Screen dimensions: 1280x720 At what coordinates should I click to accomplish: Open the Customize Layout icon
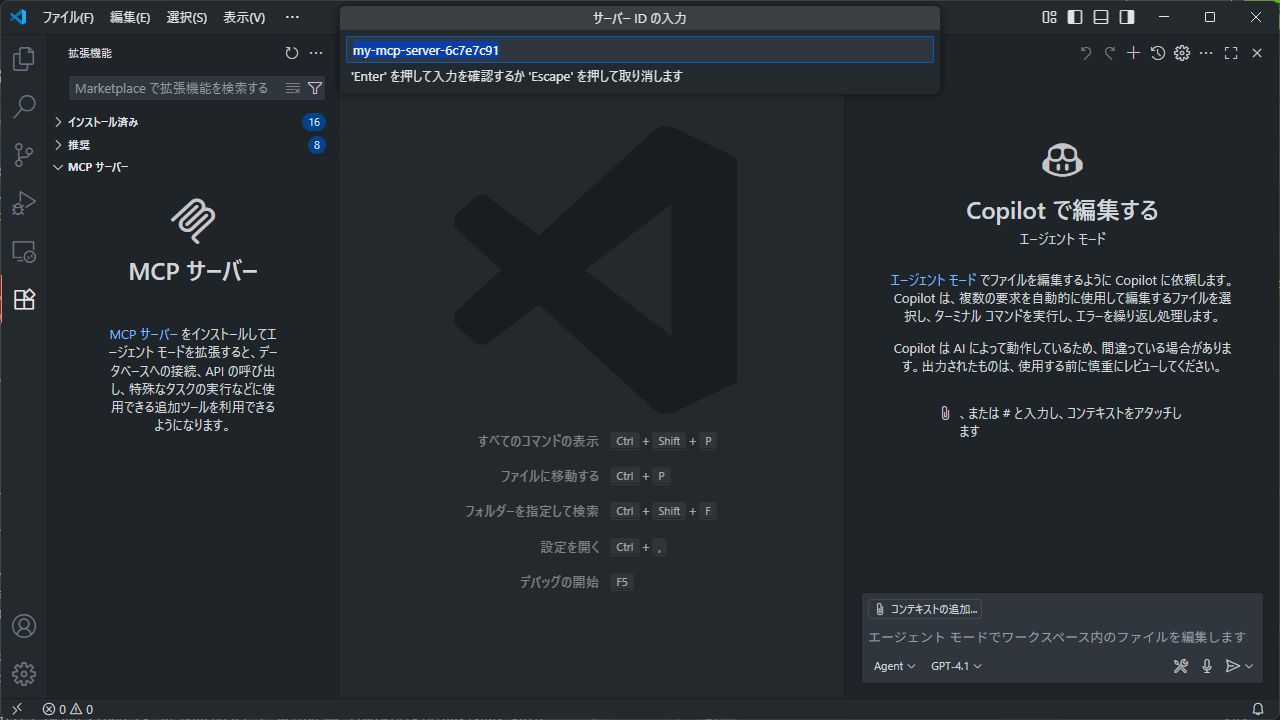[1049, 17]
